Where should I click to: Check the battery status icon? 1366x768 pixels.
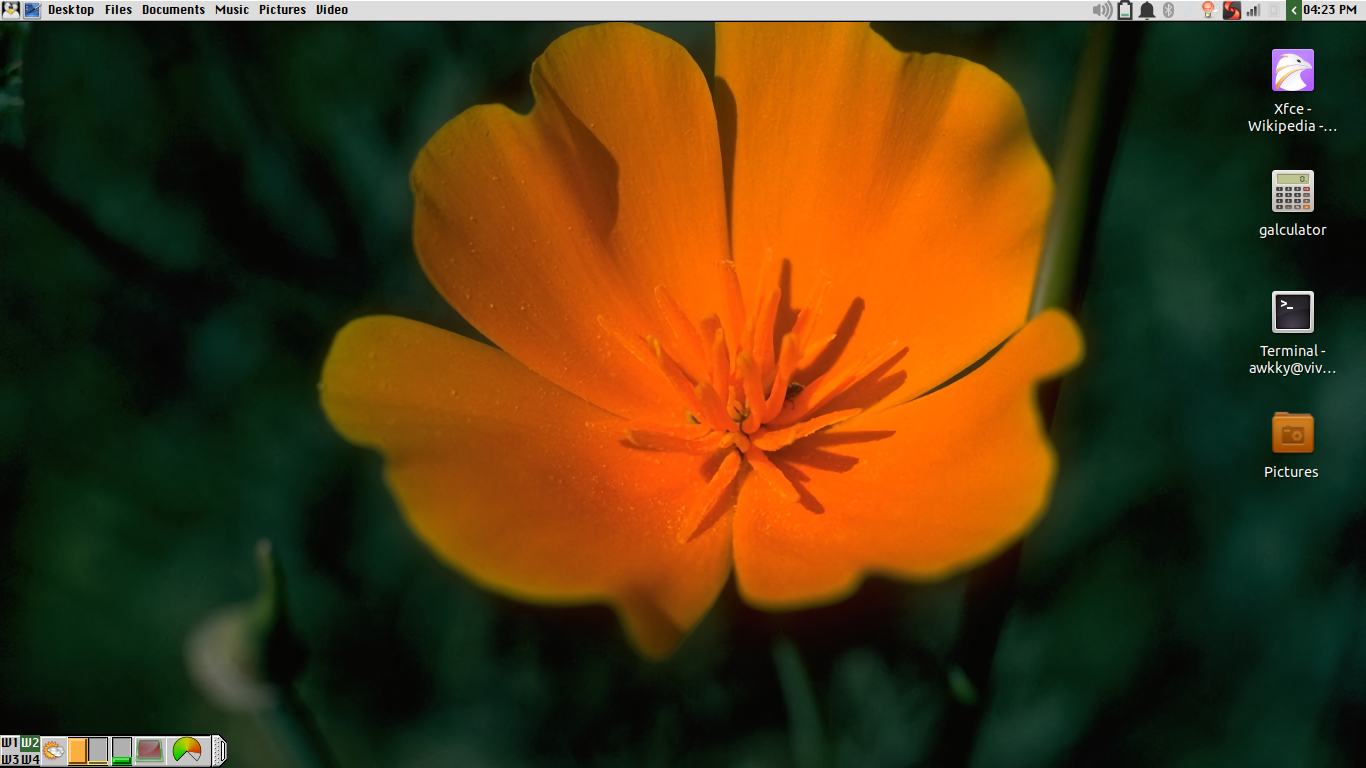point(1125,10)
